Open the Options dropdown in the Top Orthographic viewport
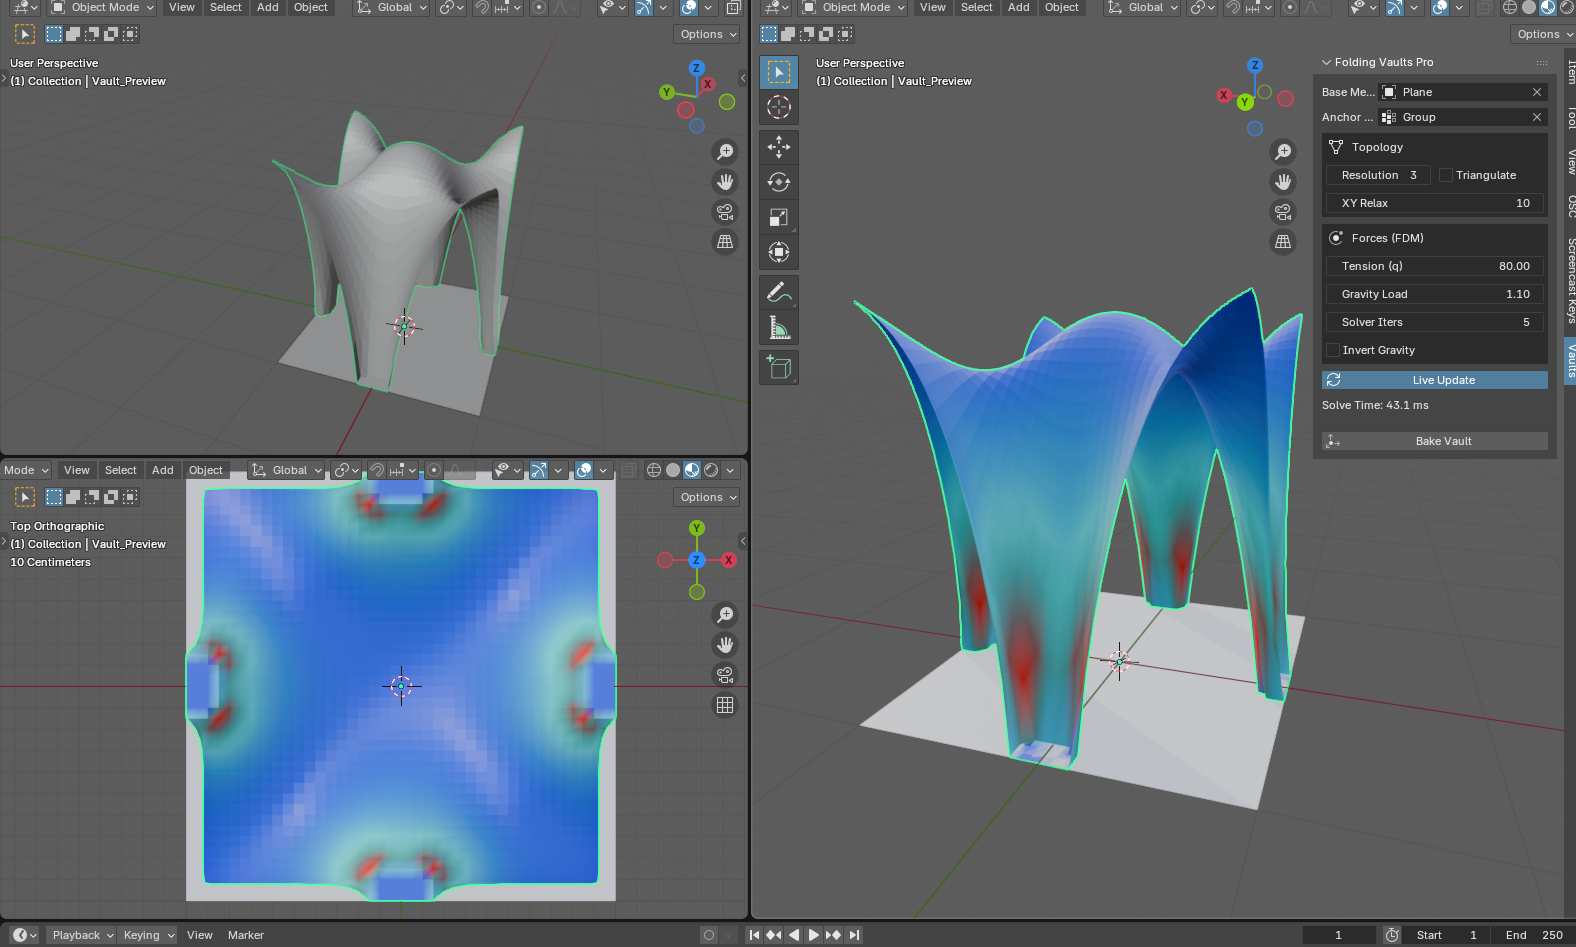The image size is (1576, 947). coord(709,497)
